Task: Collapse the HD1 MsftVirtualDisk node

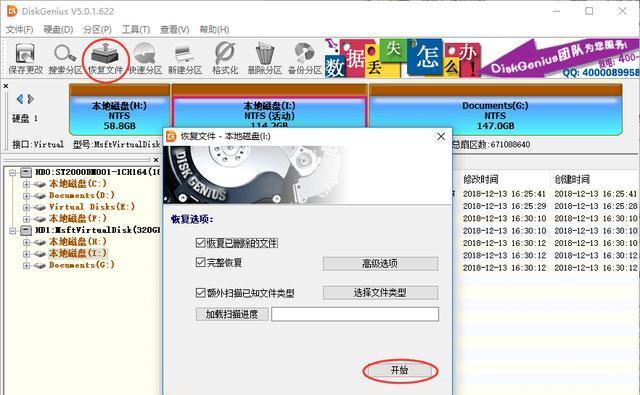Action: (x=13, y=231)
